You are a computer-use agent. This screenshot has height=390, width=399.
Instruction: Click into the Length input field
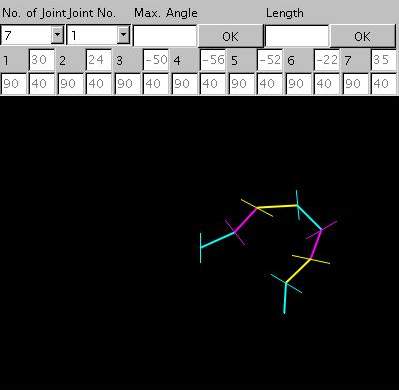(297, 36)
